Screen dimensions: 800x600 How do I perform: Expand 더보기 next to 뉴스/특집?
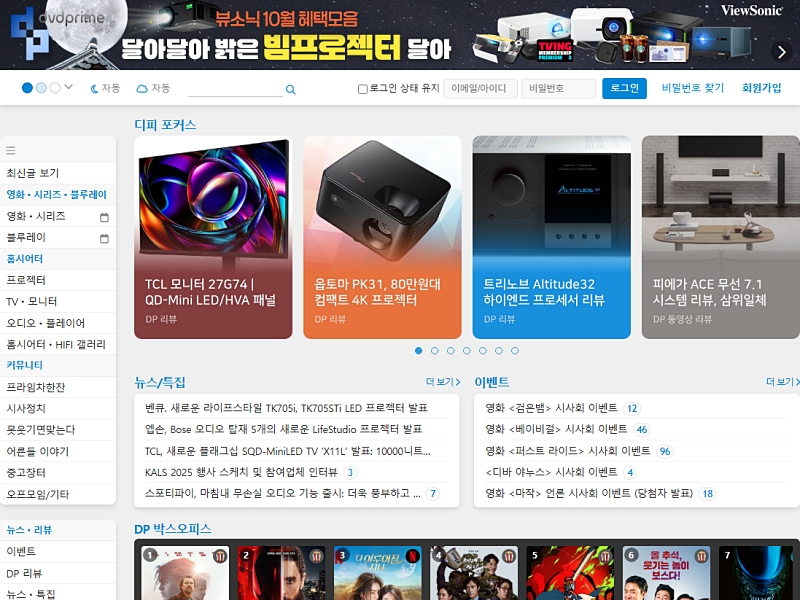click(443, 382)
